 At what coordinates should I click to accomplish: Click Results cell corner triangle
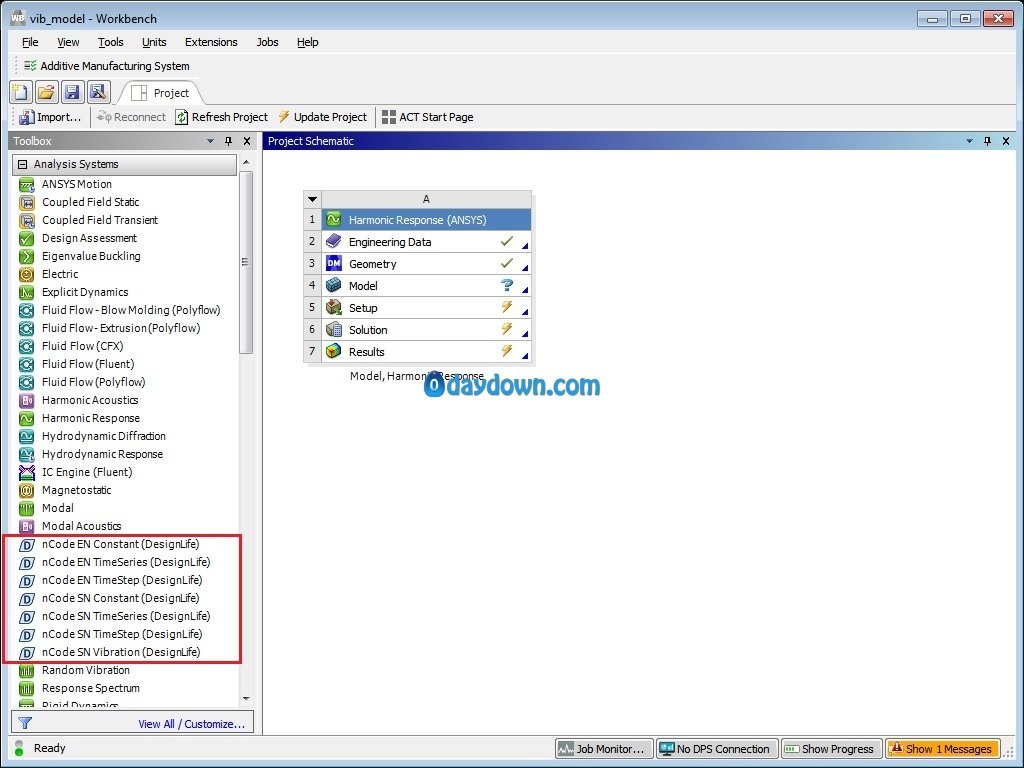(525, 356)
